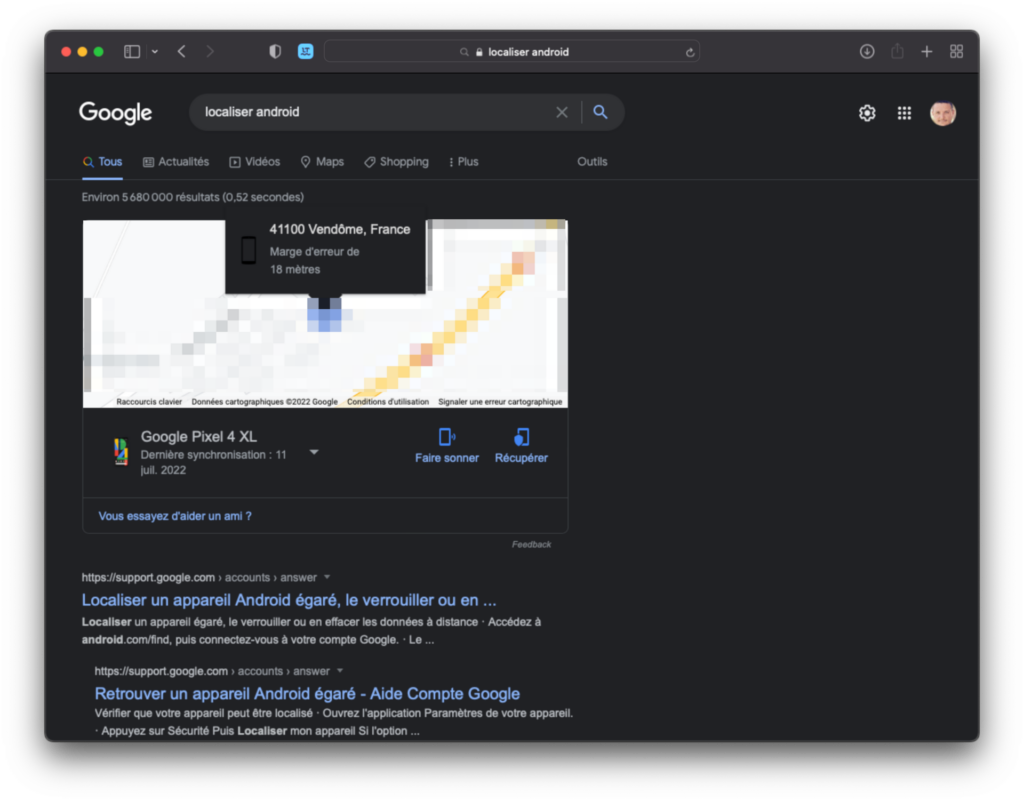Switch to the Vidéos tab
Screen dimensions: 1024x801
coord(255,162)
